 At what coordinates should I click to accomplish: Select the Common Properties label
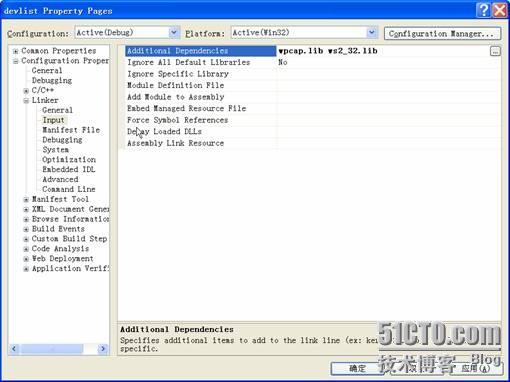[59, 51]
